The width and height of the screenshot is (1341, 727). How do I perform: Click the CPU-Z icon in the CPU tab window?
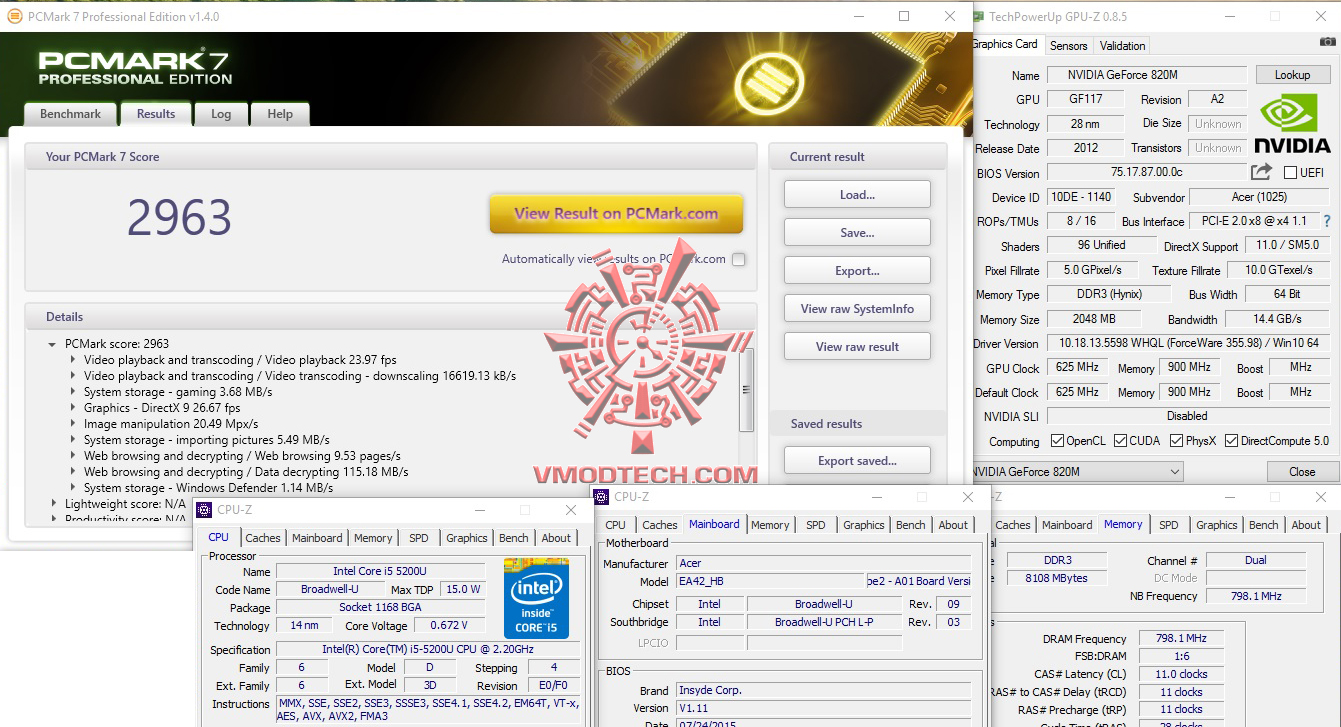pos(204,510)
